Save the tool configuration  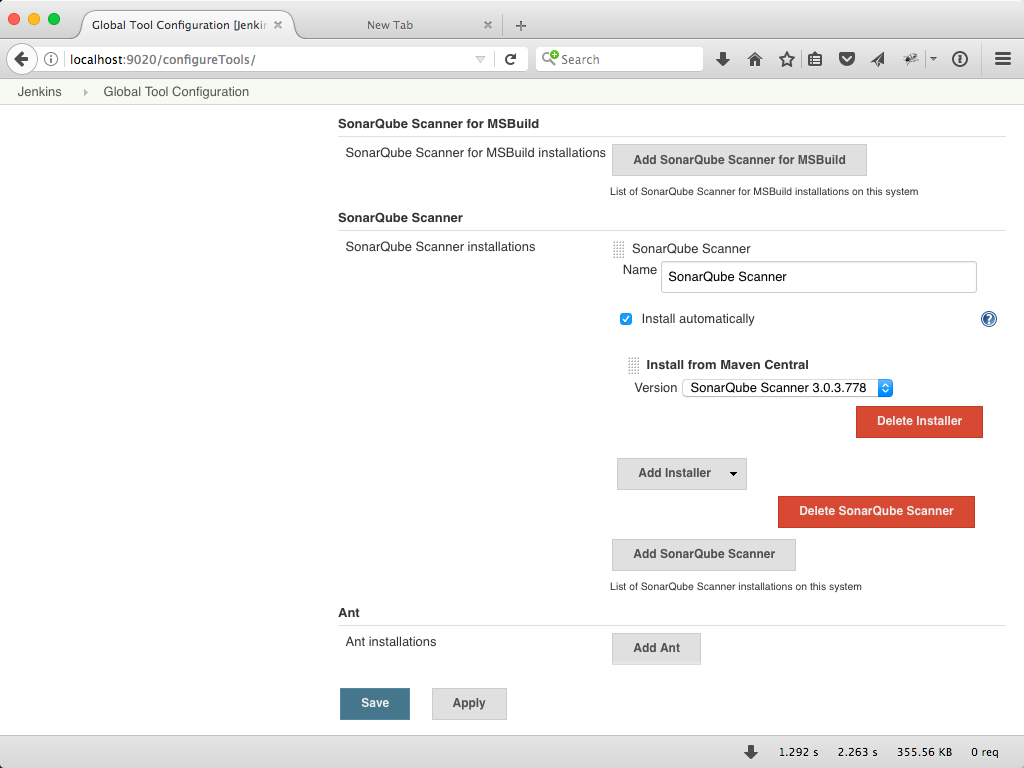coord(375,703)
